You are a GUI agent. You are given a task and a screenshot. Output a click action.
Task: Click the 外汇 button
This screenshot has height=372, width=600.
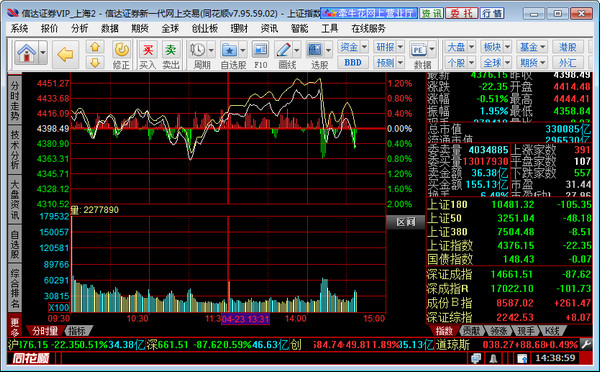point(568,62)
